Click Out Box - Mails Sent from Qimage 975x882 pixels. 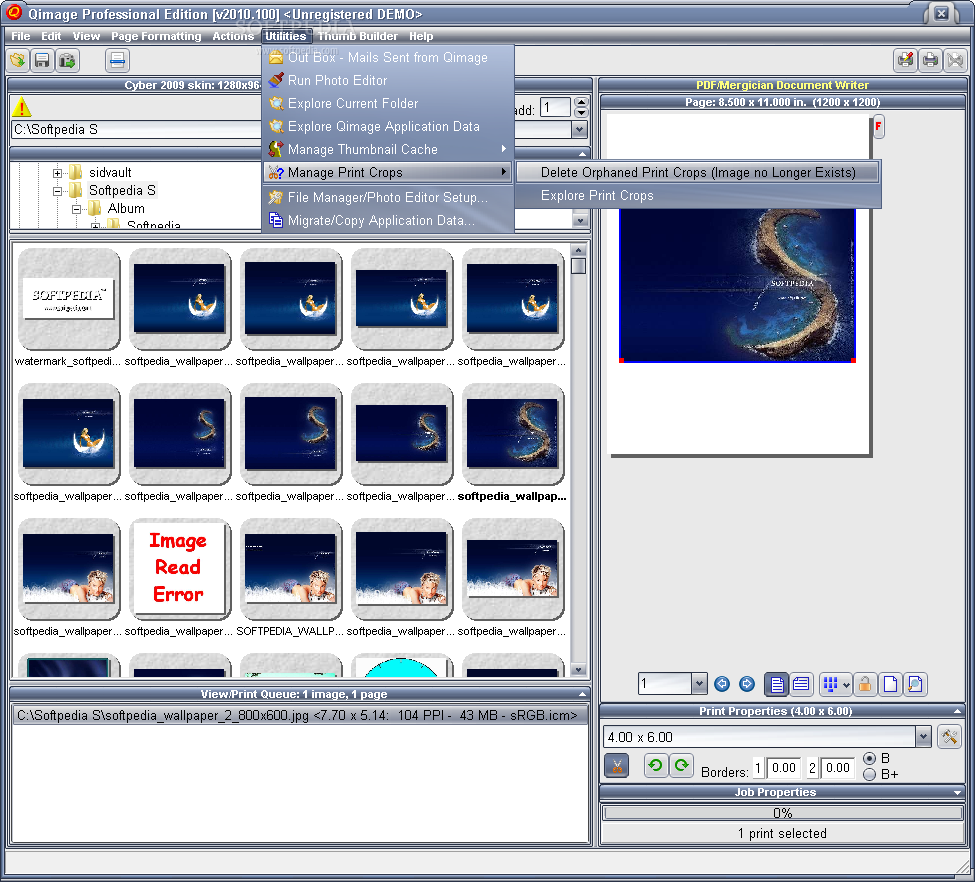click(x=388, y=57)
